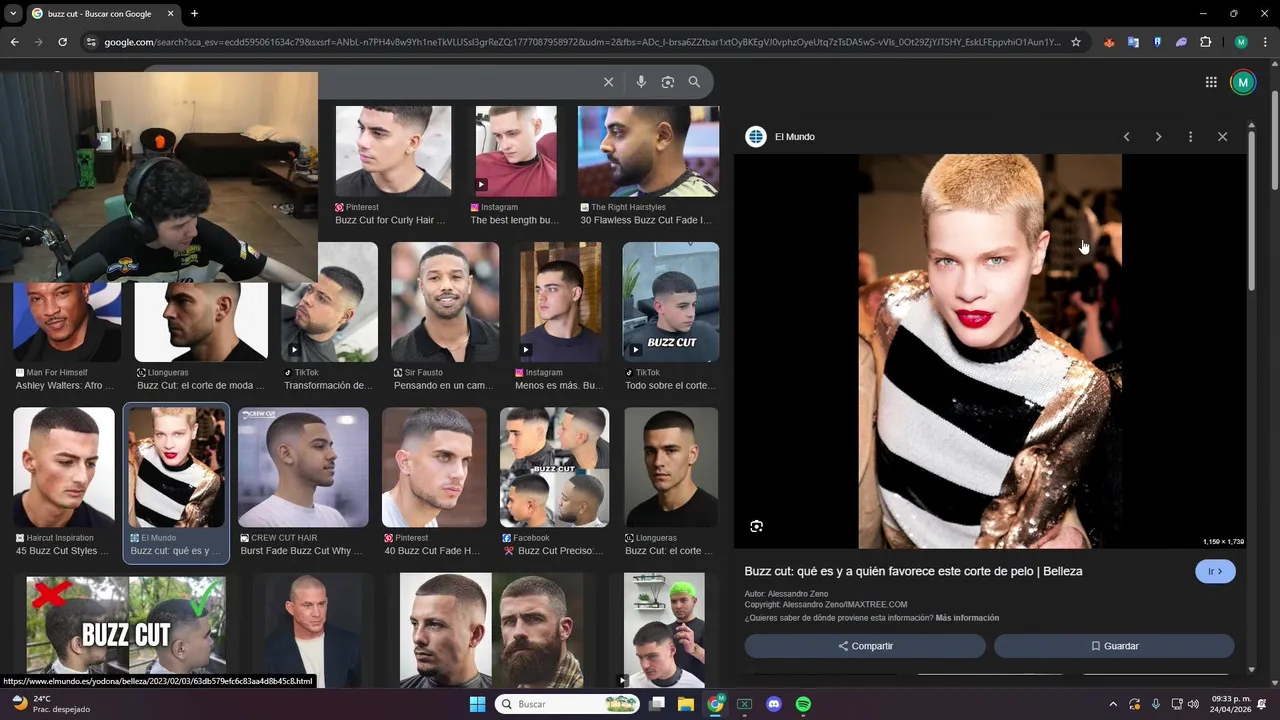The width and height of the screenshot is (1280, 720).
Task: View site information icon in address bar
Action: (x=91, y=42)
